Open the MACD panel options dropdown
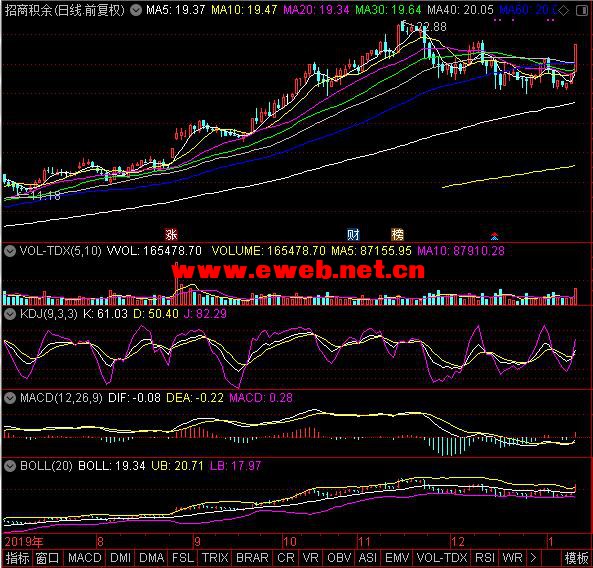593x568 pixels. (x=10, y=398)
